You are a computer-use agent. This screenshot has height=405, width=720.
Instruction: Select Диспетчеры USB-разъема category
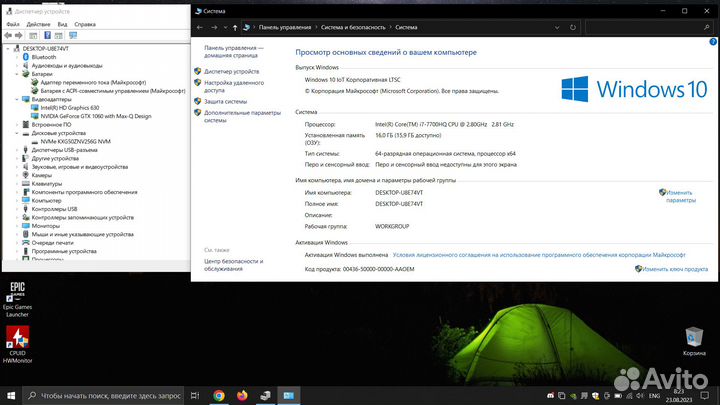(x=64, y=150)
